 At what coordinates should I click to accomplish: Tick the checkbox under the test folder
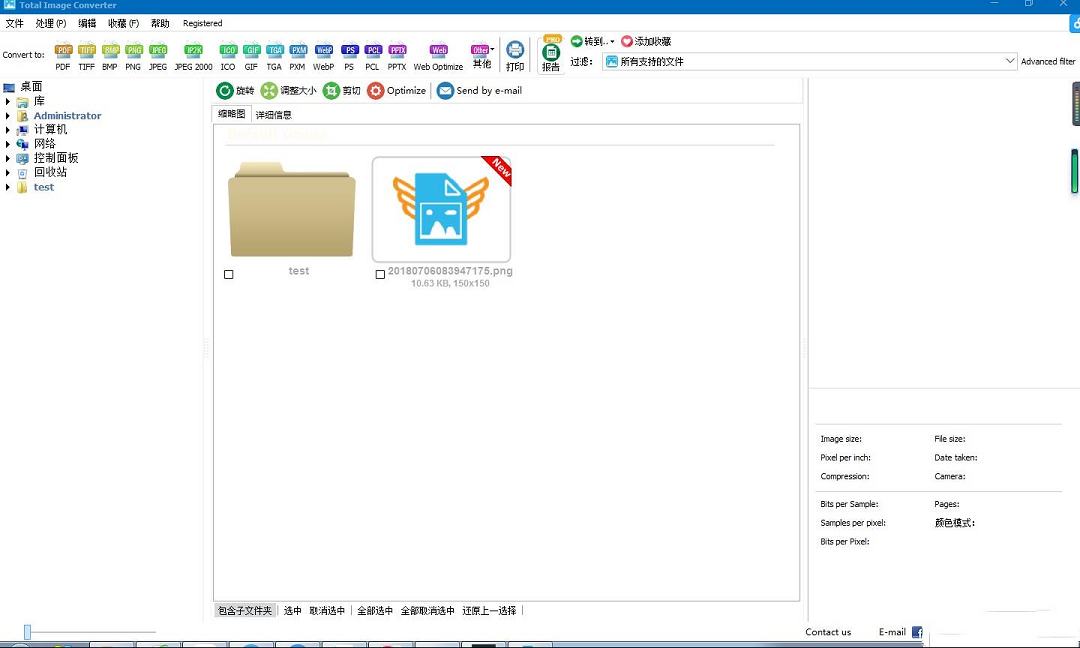click(229, 274)
